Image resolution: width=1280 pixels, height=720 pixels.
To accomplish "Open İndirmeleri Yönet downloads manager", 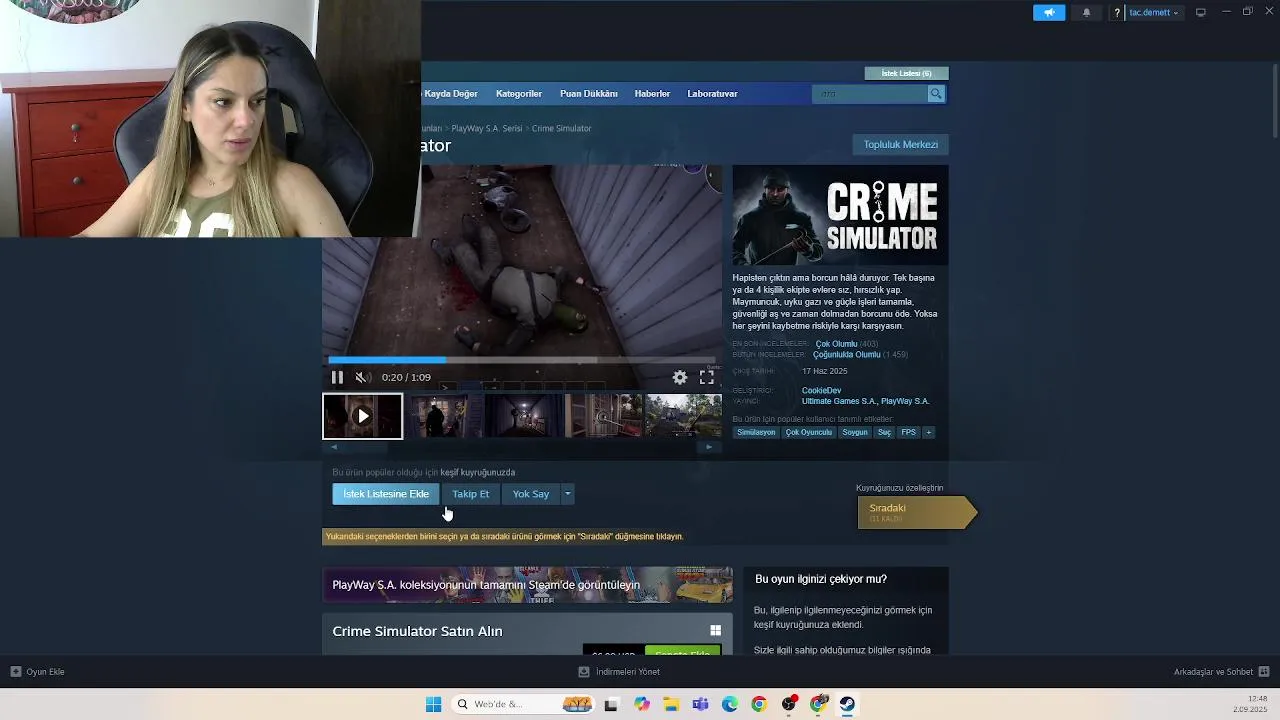I will click(x=619, y=672).
